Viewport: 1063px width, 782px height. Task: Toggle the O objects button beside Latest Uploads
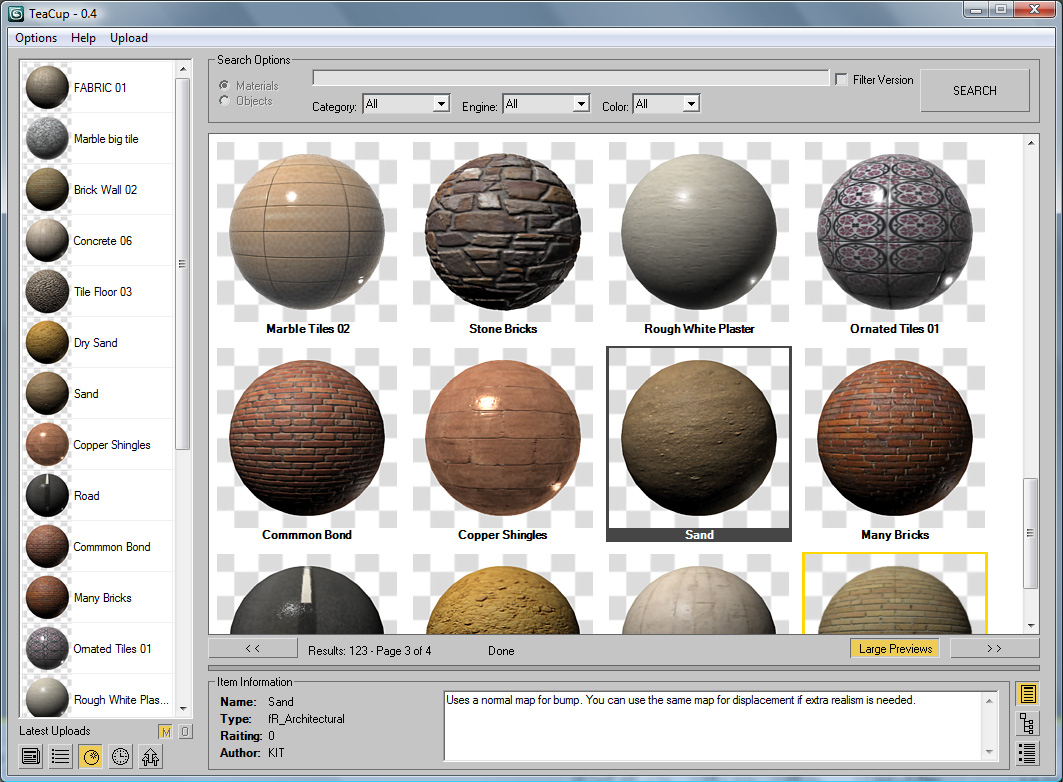coord(185,731)
